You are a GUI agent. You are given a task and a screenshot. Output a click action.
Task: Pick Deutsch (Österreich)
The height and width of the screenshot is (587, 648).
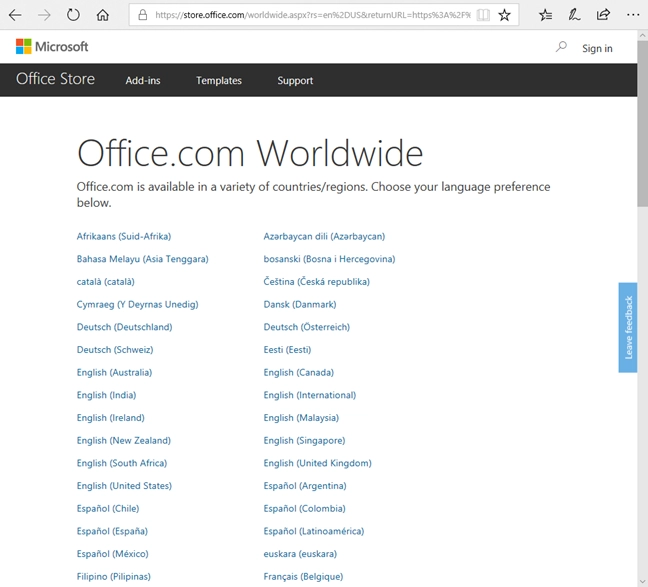[x=307, y=327]
